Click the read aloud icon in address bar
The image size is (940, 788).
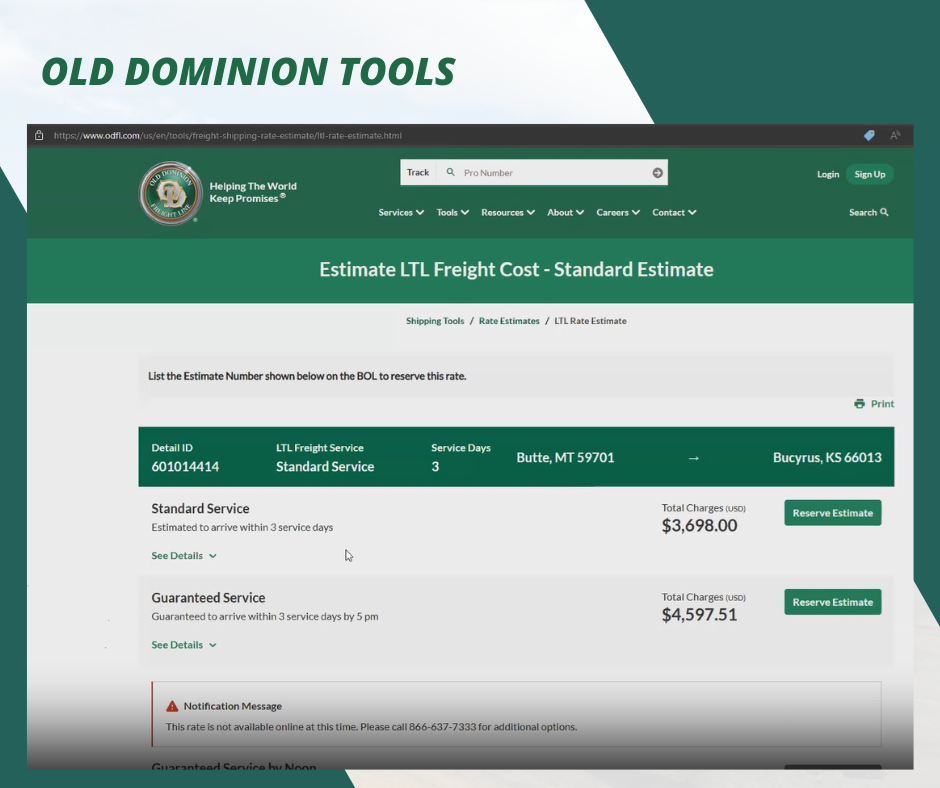pyautogui.click(x=895, y=136)
